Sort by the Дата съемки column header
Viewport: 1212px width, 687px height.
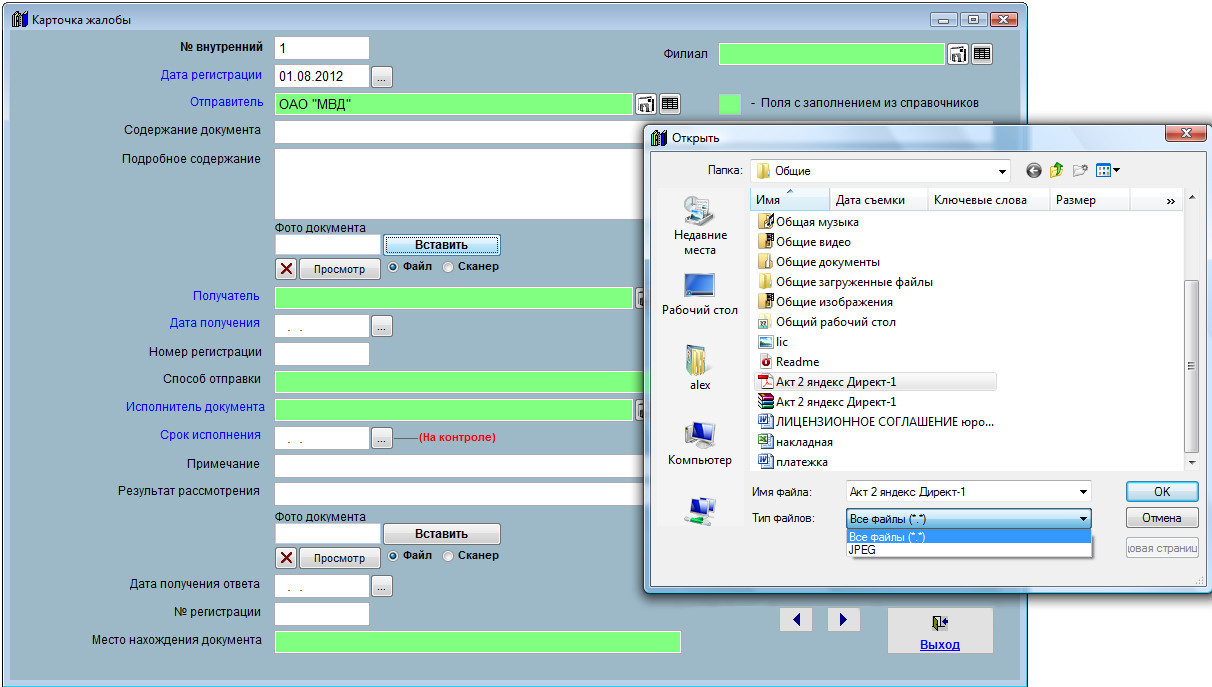tap(879, 200)
